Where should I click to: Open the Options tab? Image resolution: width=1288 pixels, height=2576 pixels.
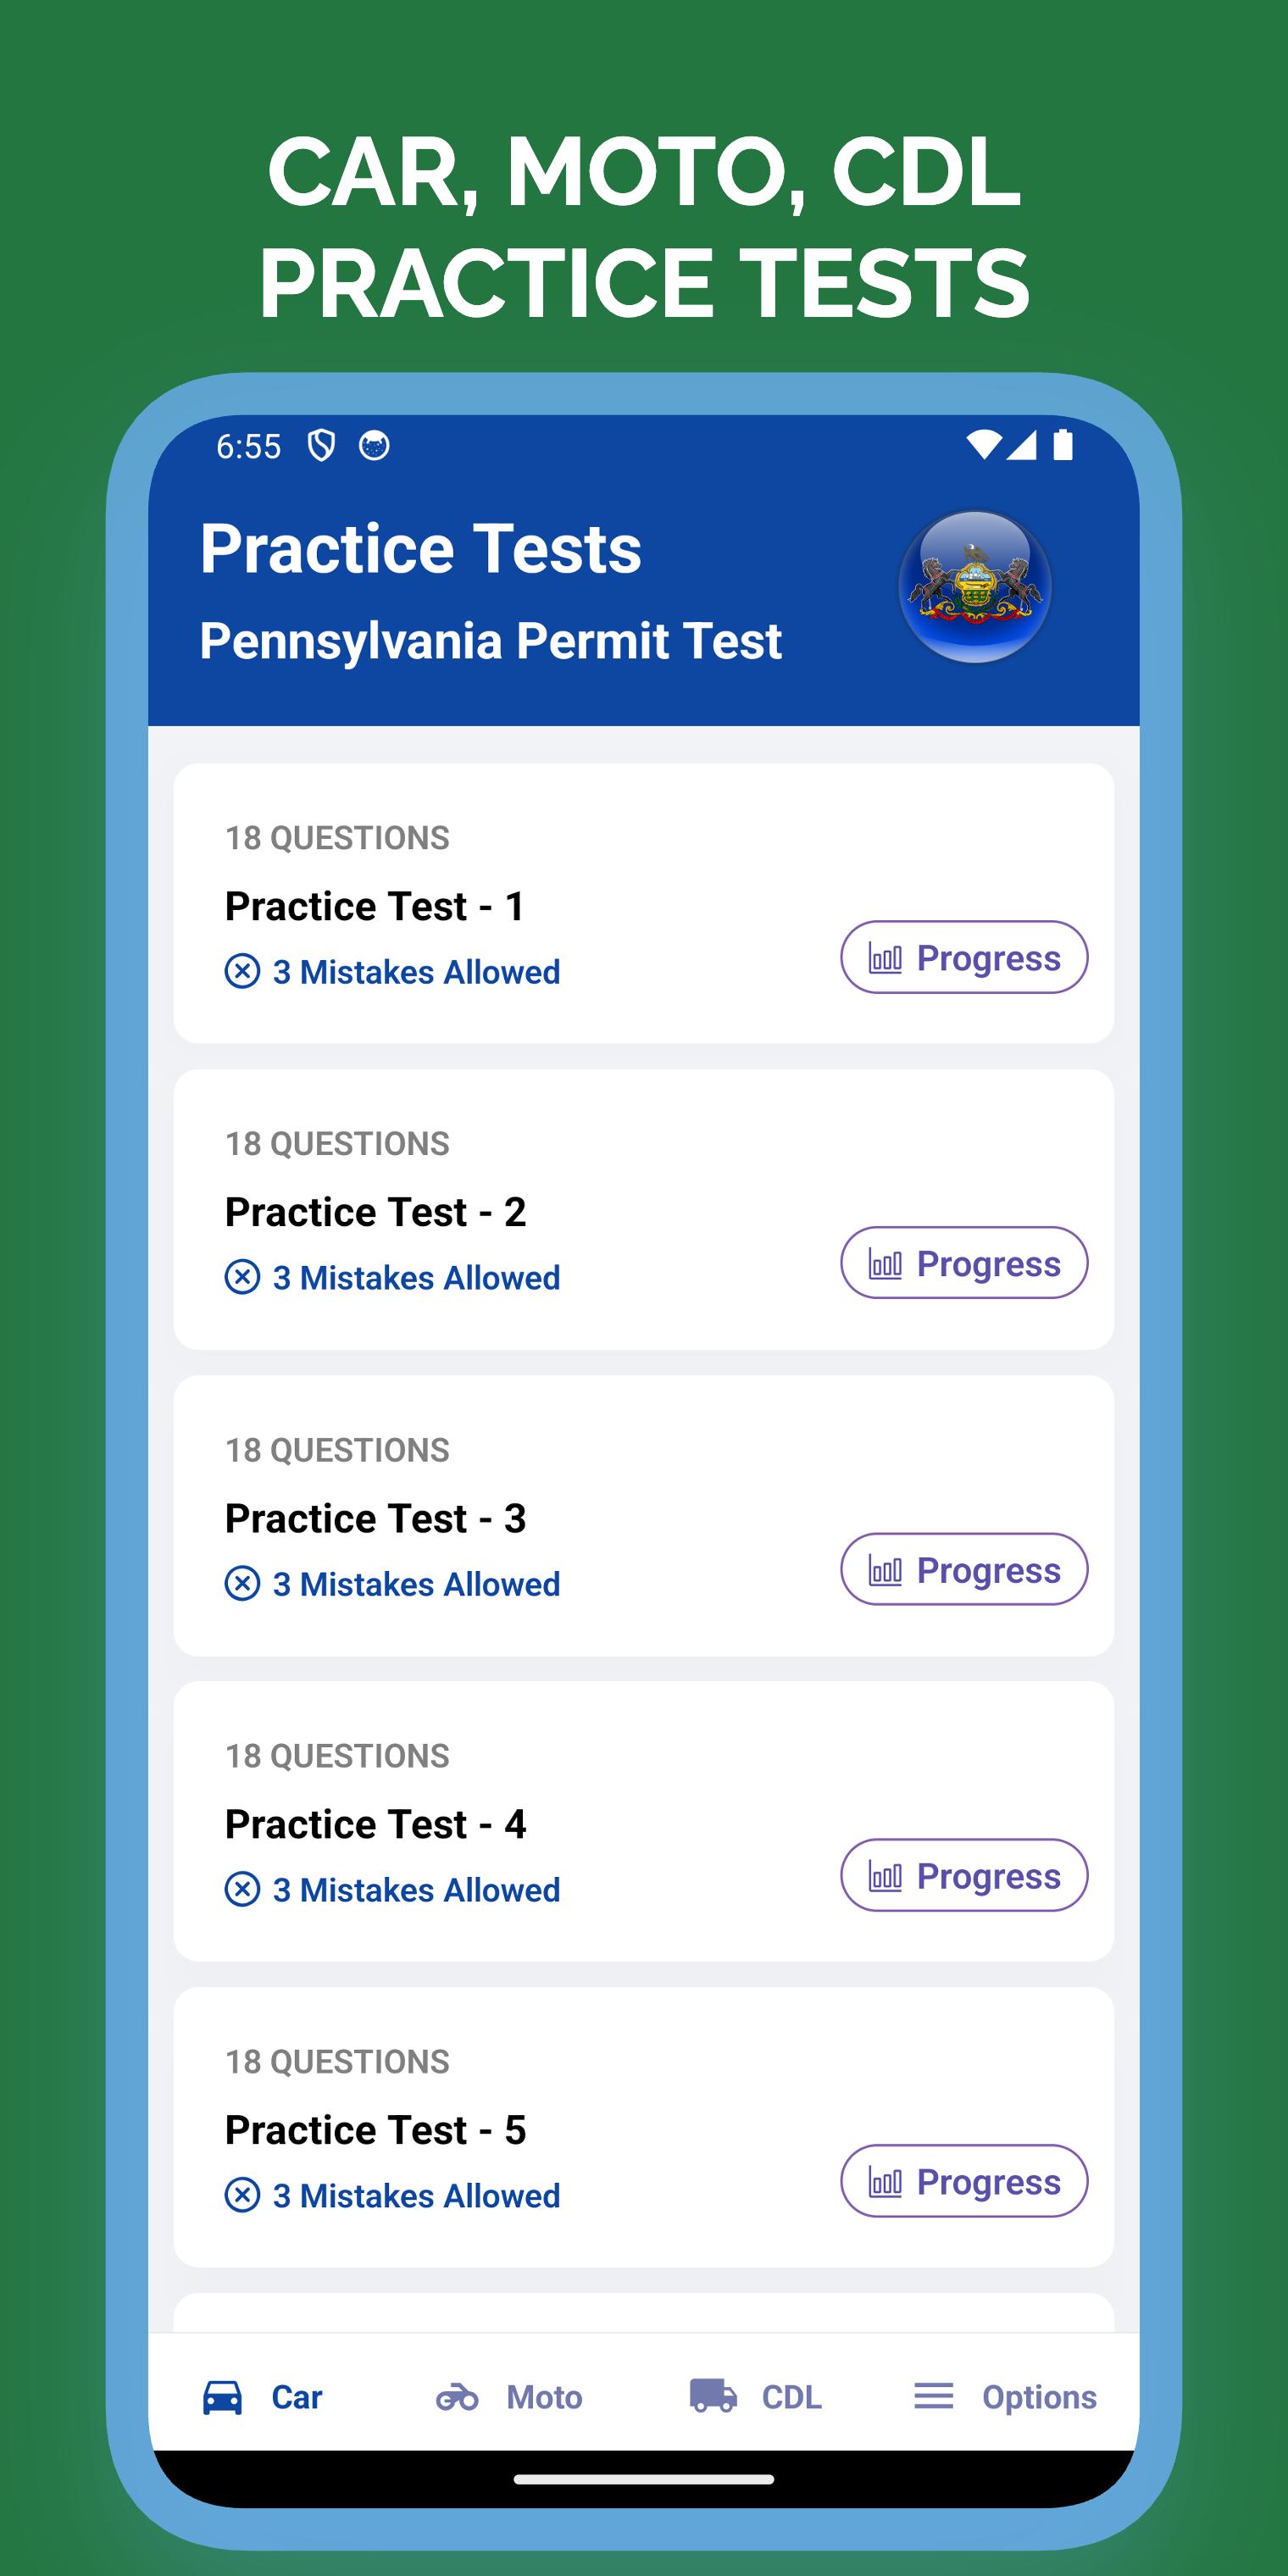[1005, 2397]
